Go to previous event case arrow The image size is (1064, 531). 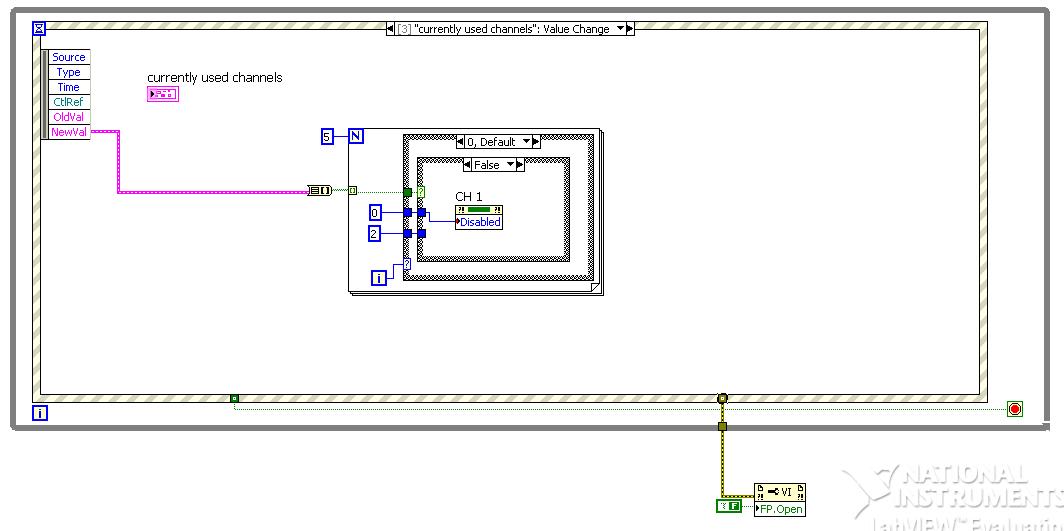[x=390, y=29]
